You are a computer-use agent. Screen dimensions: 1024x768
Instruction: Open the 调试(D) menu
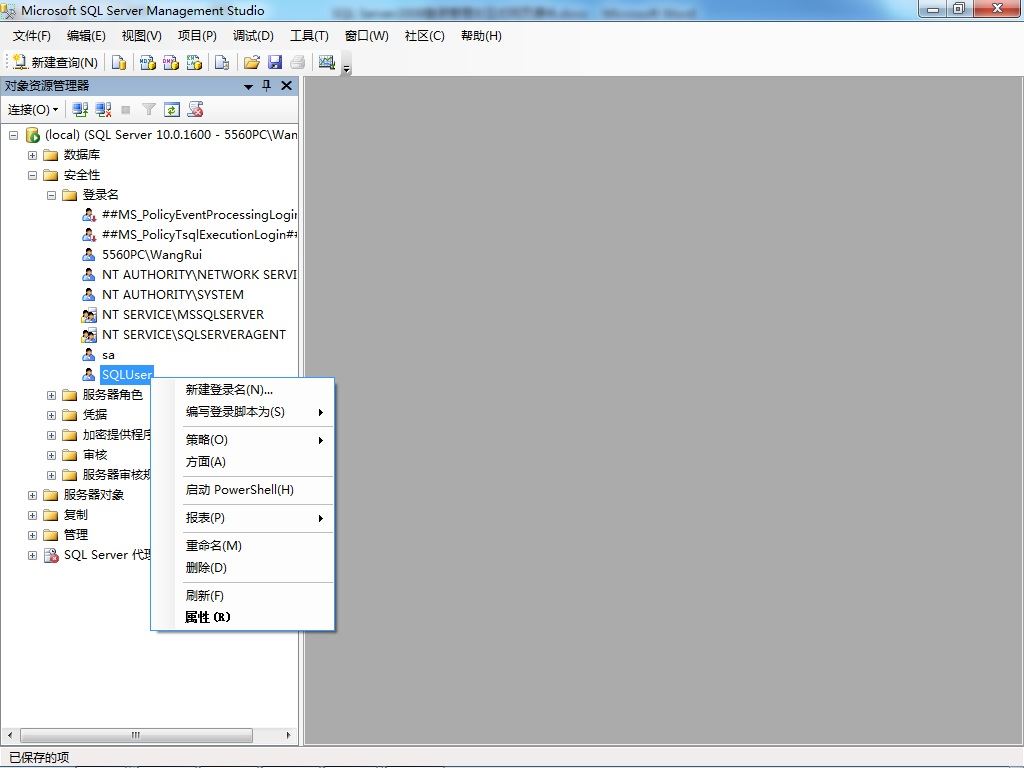pyautogui.click(x=253, y=36)
